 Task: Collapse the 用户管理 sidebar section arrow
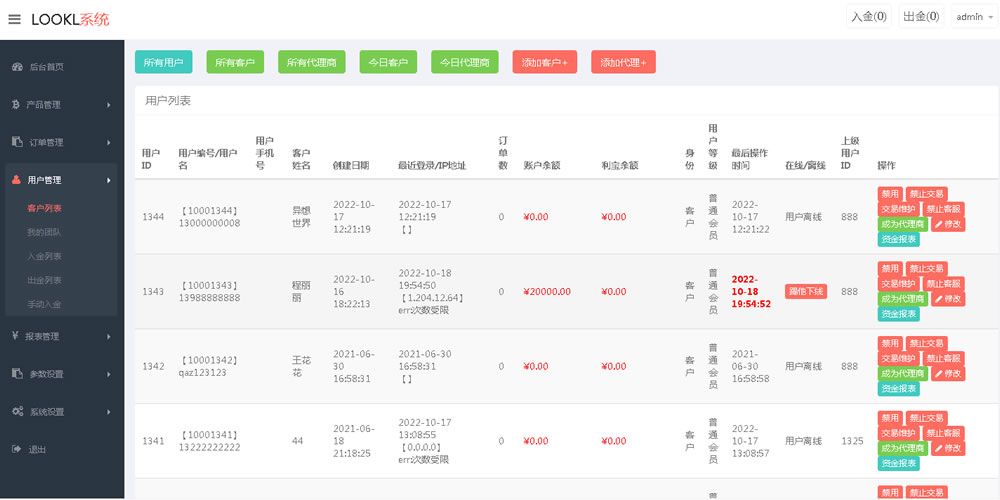click(109, 180)
